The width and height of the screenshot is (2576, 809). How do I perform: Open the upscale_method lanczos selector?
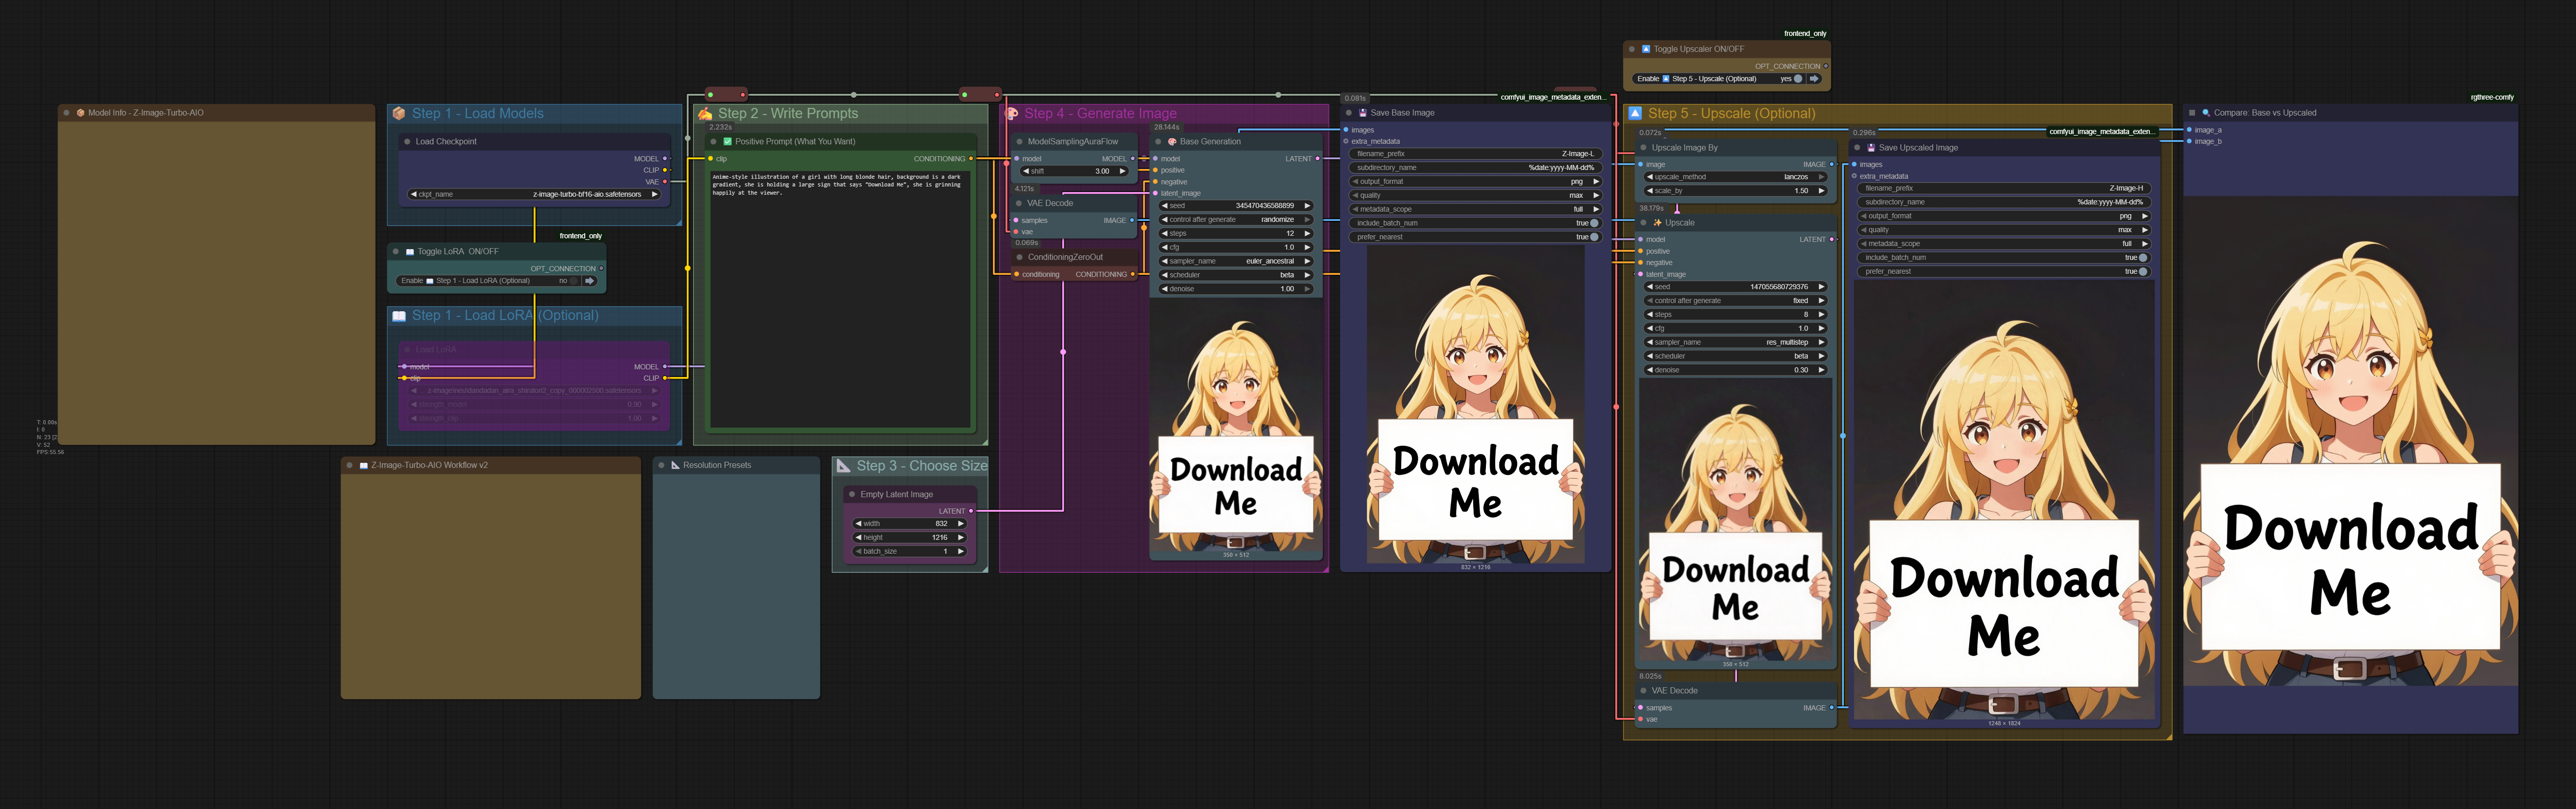click(1790, 177)
